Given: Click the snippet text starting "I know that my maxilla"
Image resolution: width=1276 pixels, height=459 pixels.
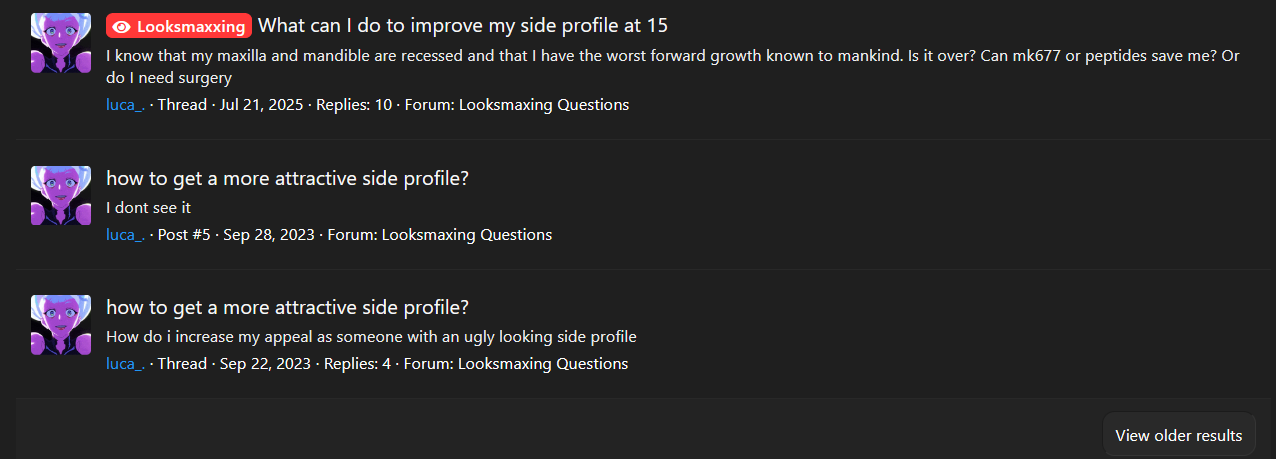Looking at the screenshot, I should point(673,66).
